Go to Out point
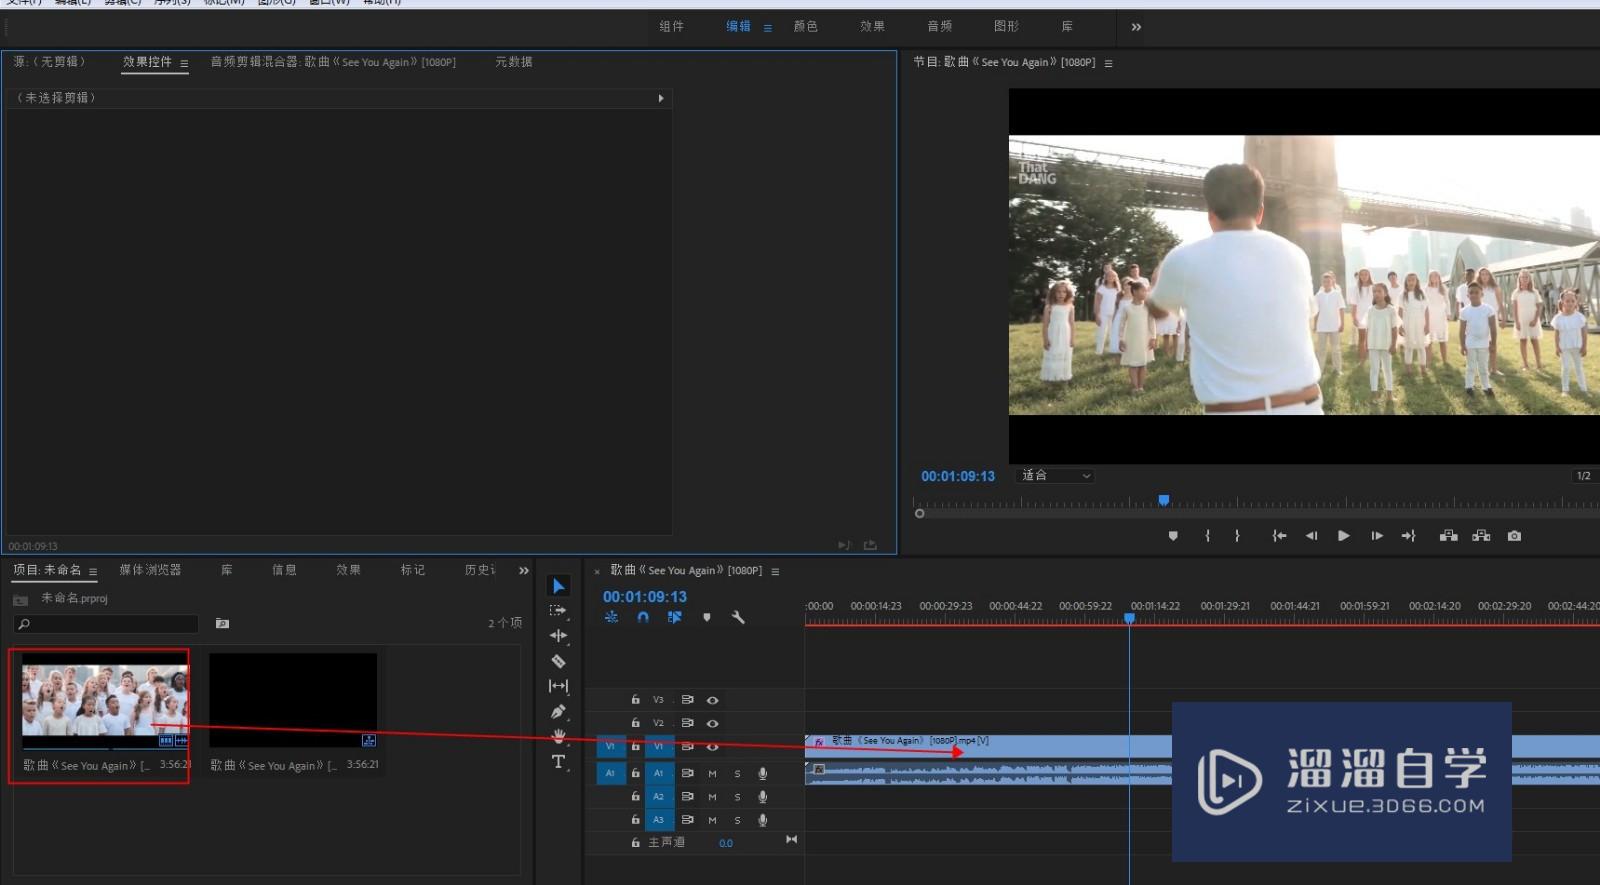This screenshot has height=885, width=1600. click(x=1409, y=536)
